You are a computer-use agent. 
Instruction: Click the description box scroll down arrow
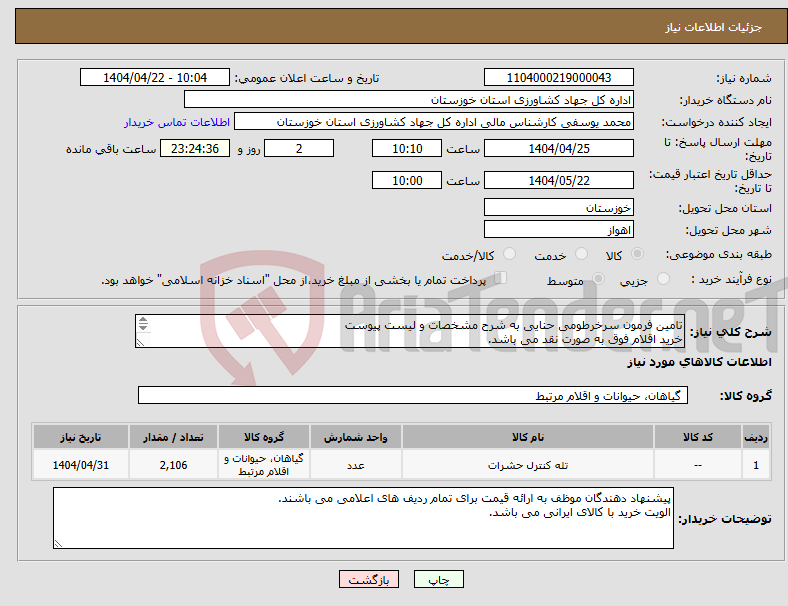coord(143,327)
